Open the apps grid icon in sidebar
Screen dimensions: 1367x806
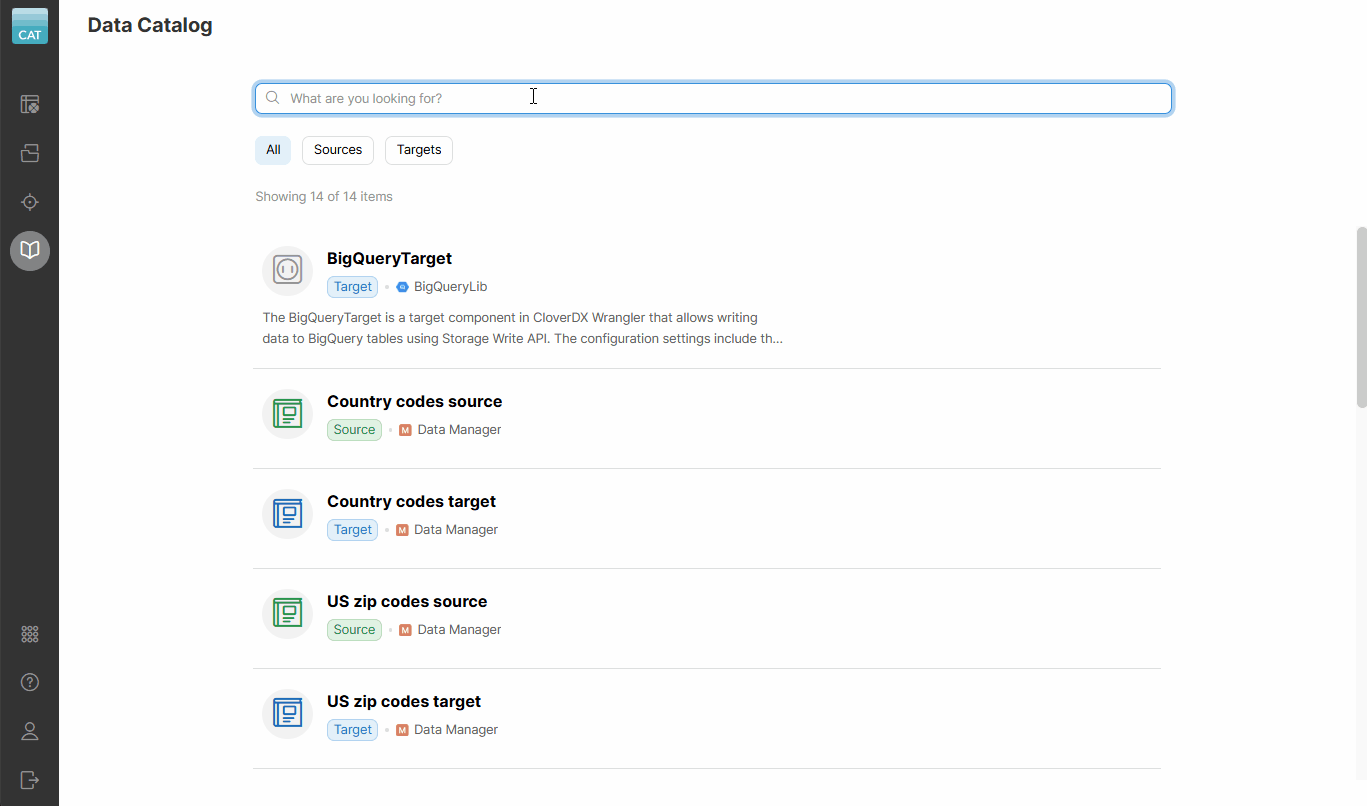tap(29, 633)
